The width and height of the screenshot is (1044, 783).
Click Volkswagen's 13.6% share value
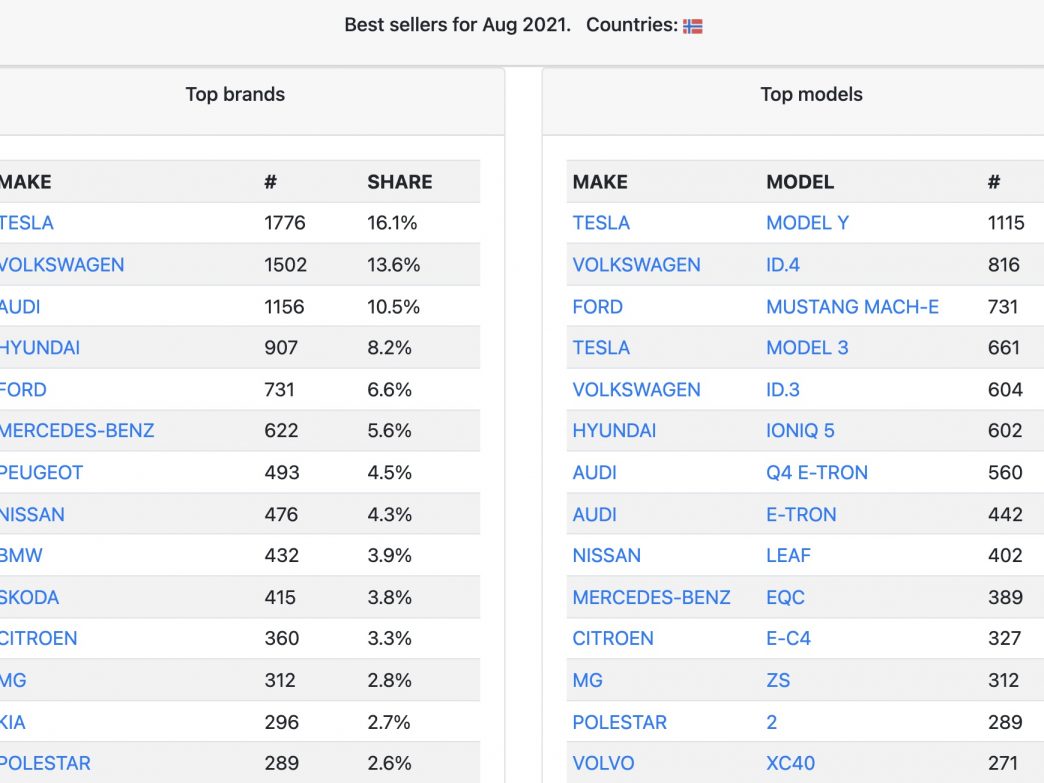(394, 265)
